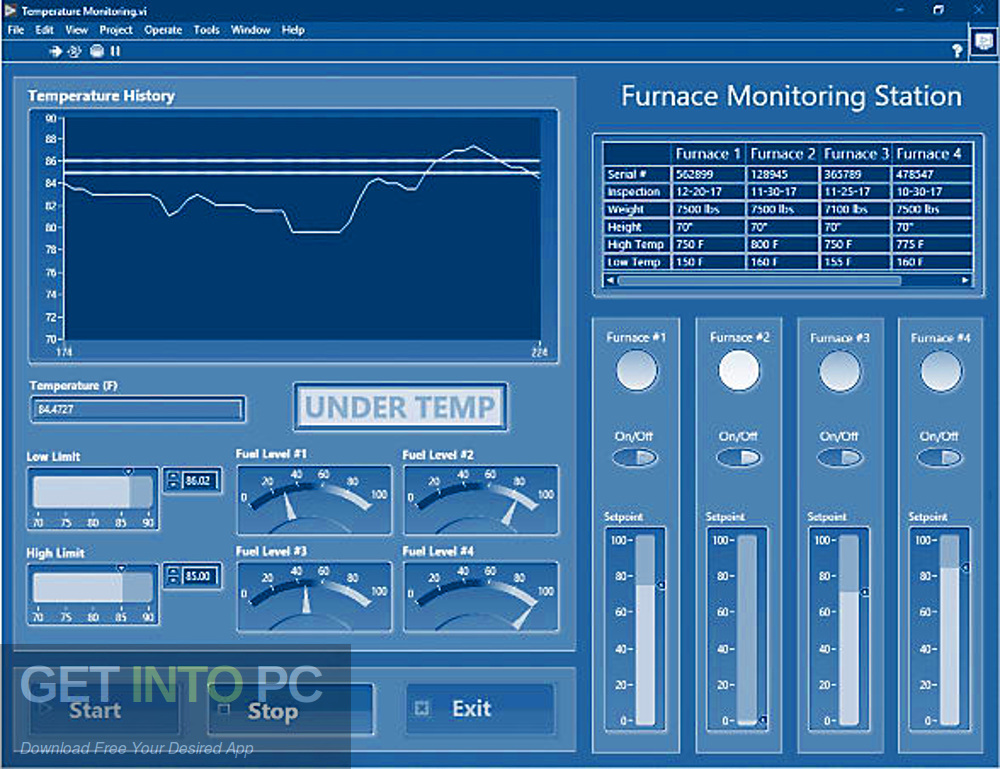
Task: Click the serial cell 562899
Action: [x=708, y=174]
